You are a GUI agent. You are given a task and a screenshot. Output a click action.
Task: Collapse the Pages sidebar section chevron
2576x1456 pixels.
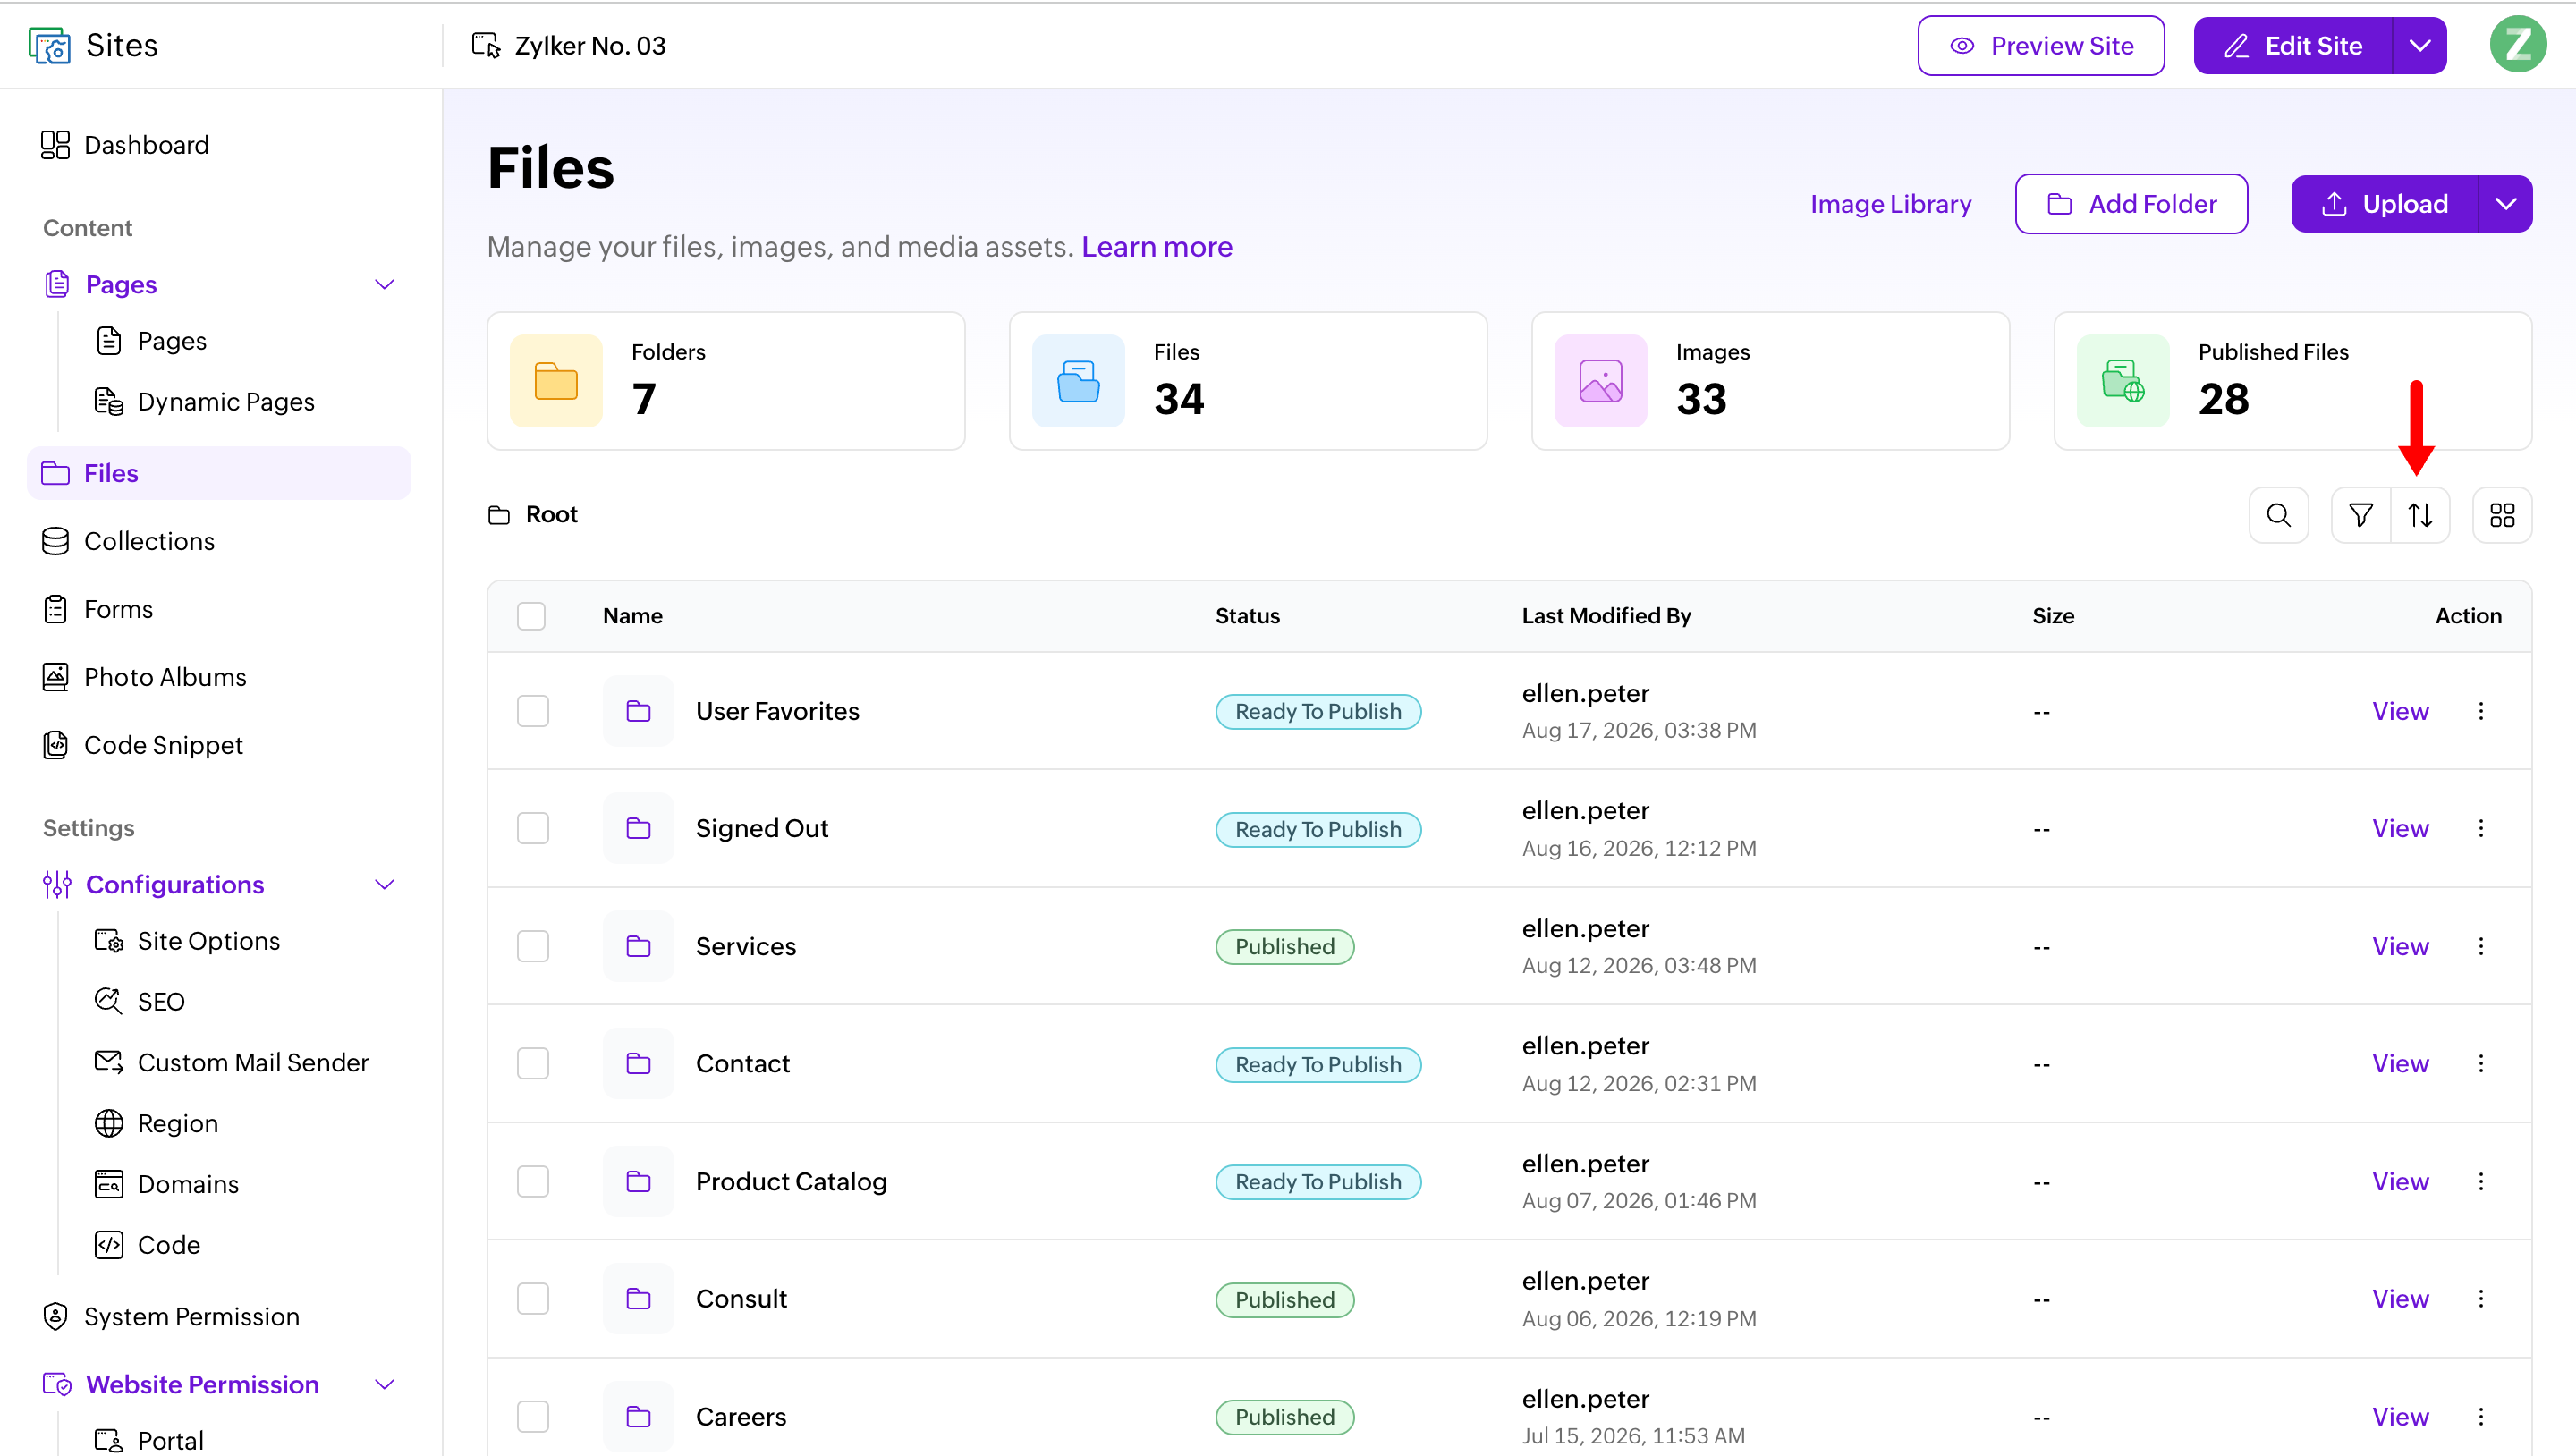click(384, 285)
